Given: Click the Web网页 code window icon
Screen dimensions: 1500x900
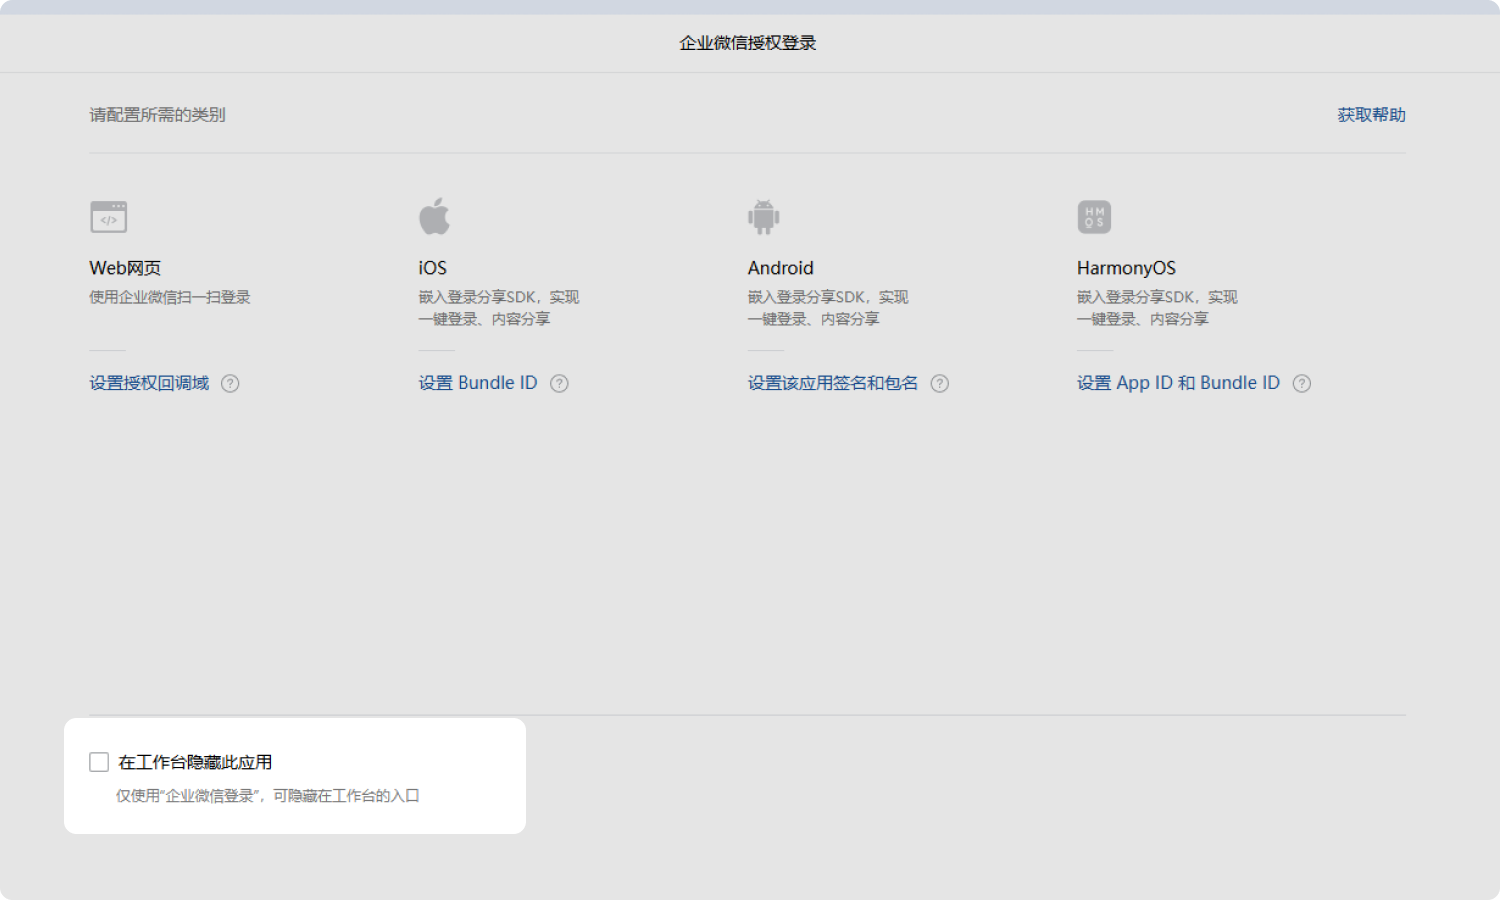Looking at the screenshot, I should (108, 217).
